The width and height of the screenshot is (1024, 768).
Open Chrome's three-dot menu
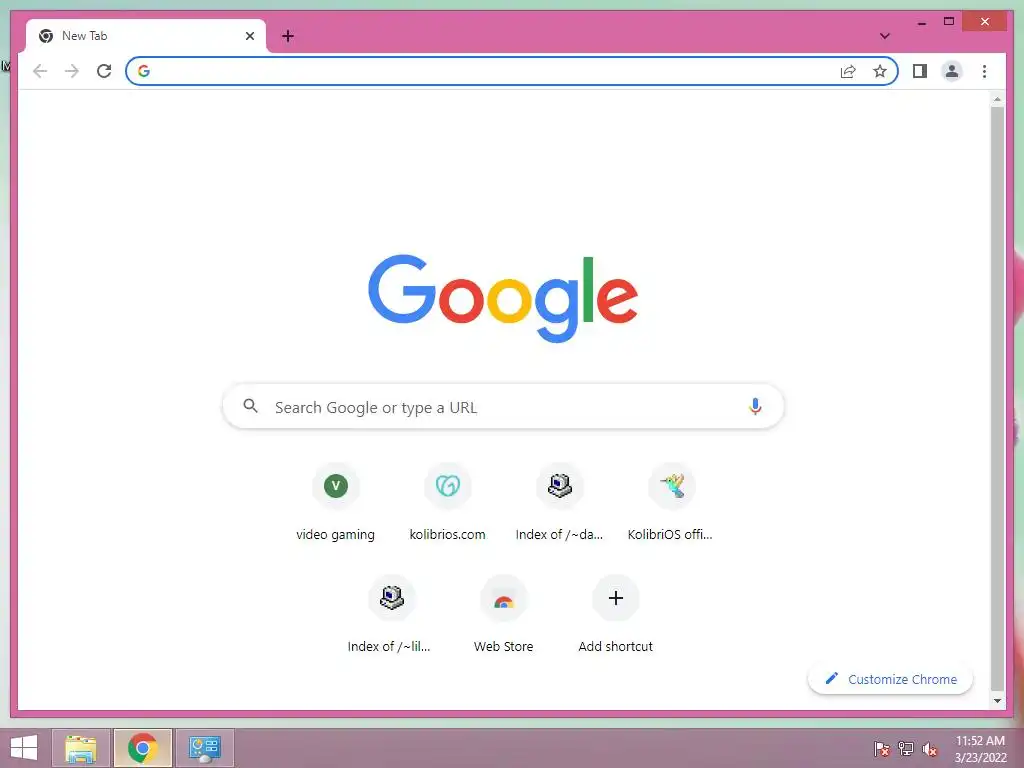(984, 71)
